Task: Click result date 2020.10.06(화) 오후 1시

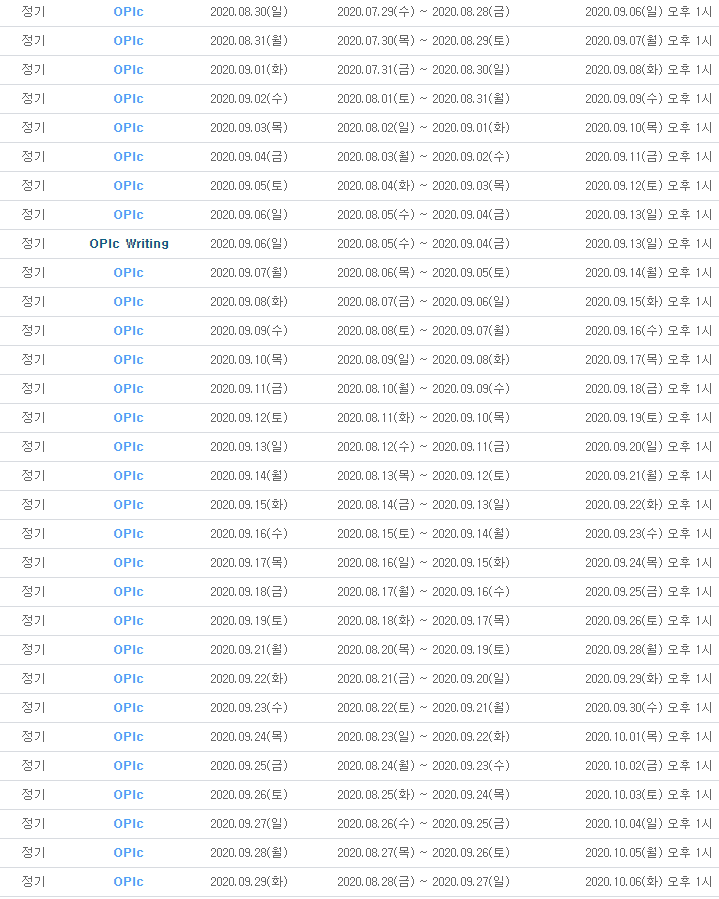Action: [x=648, y=882]
